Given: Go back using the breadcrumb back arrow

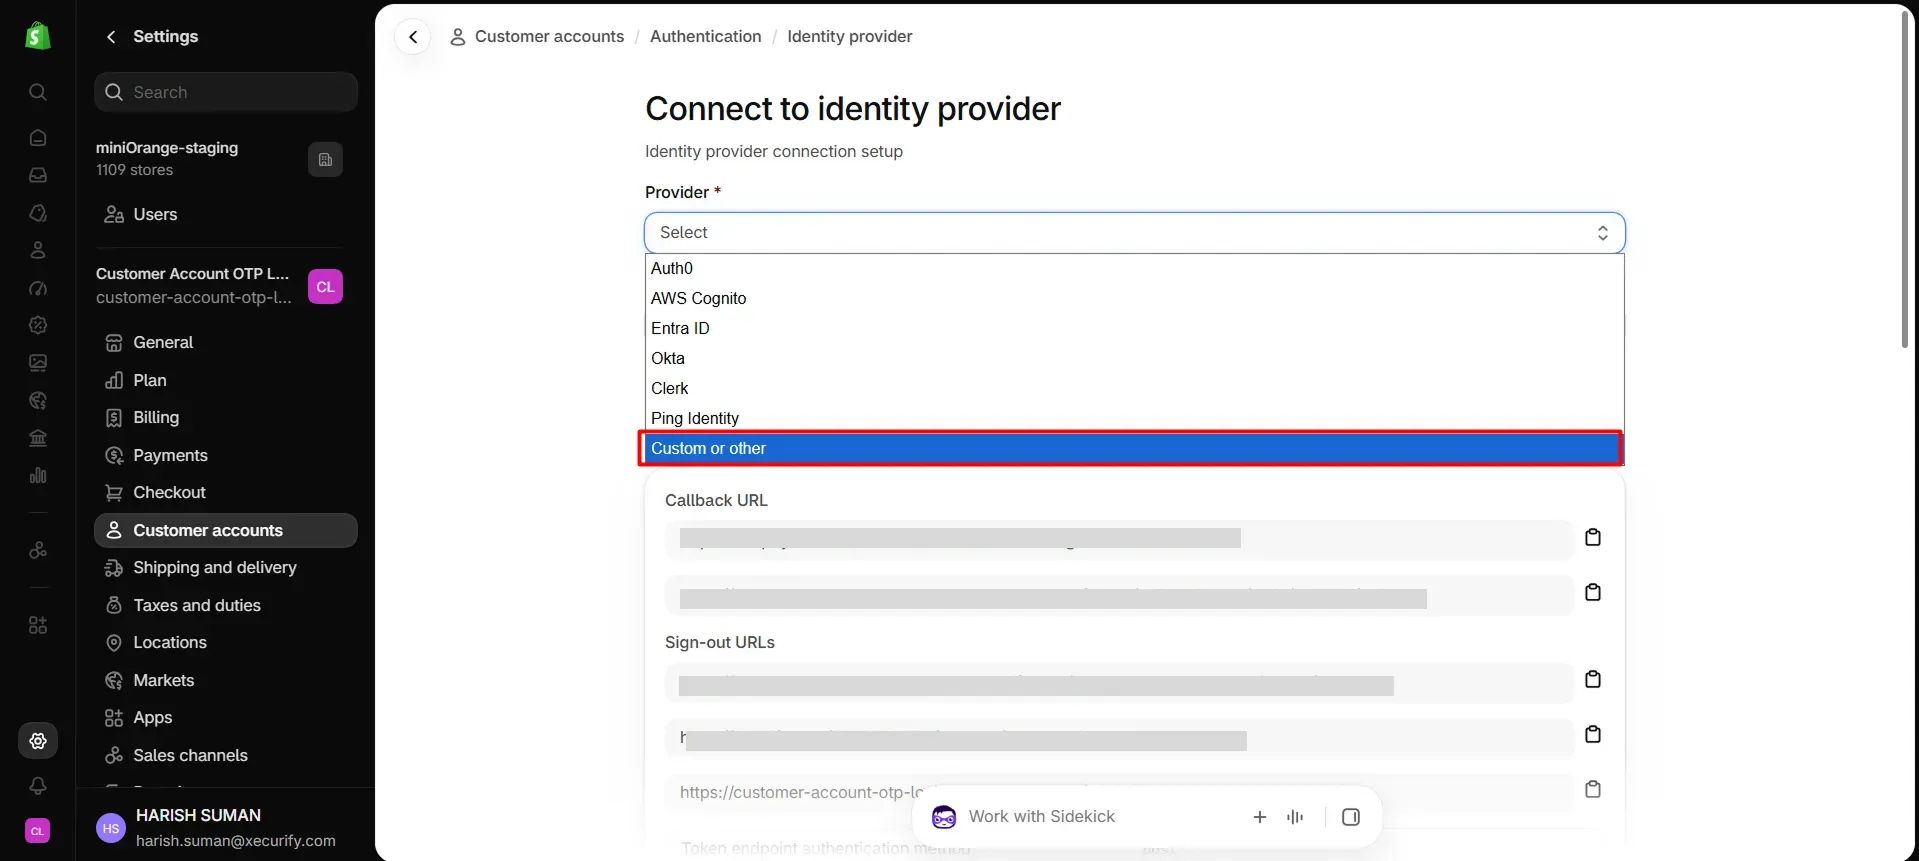Looking at the screenshot, I should pyautogui.click(x=413, y=37).
